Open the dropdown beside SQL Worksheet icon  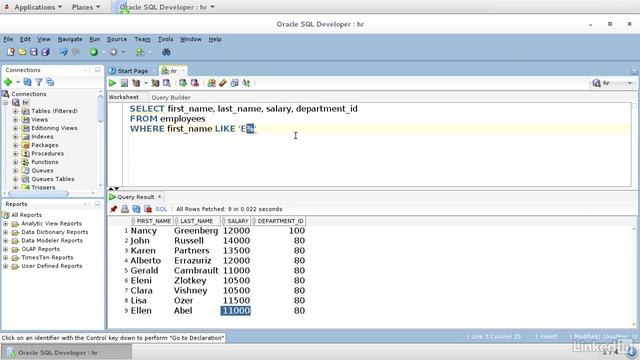(x=149, y=52)
